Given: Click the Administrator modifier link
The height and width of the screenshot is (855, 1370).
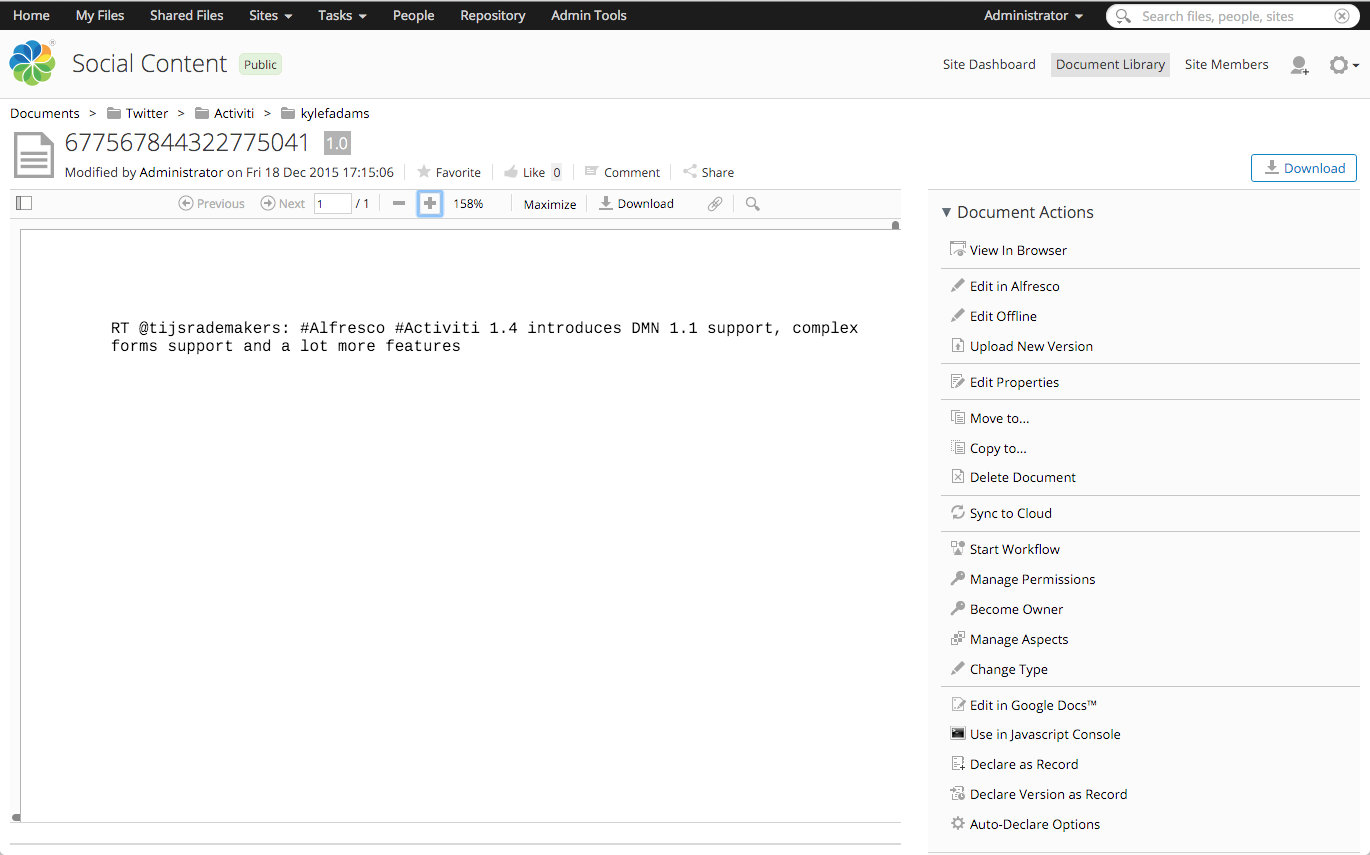Looking at the screenshot, I should coord(181,172).
